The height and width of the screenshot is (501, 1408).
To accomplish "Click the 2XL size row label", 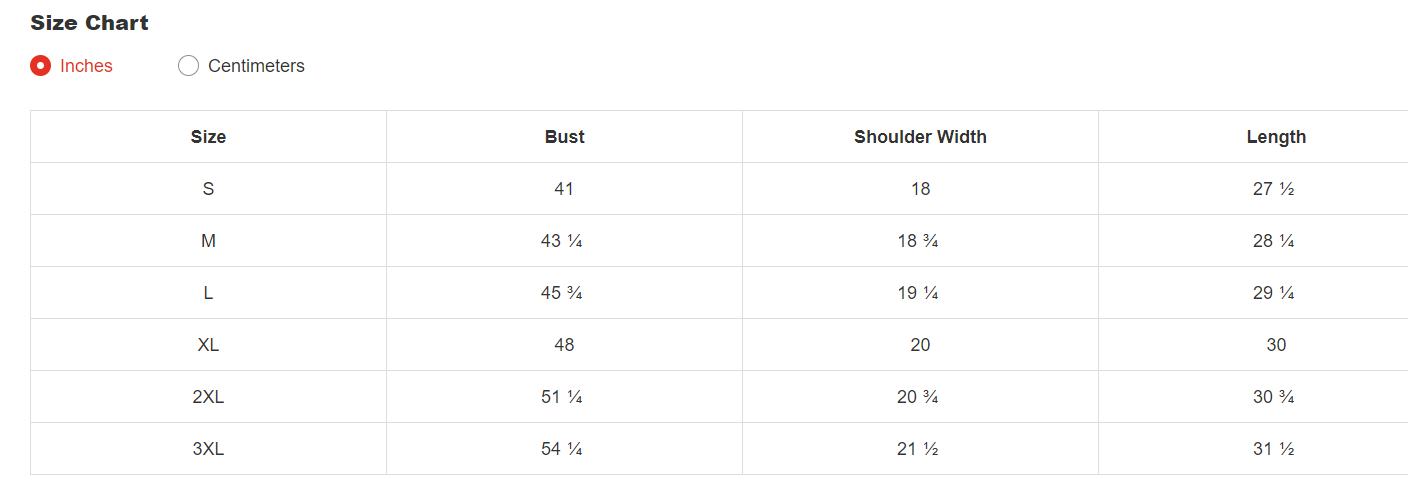I will 208,397.
